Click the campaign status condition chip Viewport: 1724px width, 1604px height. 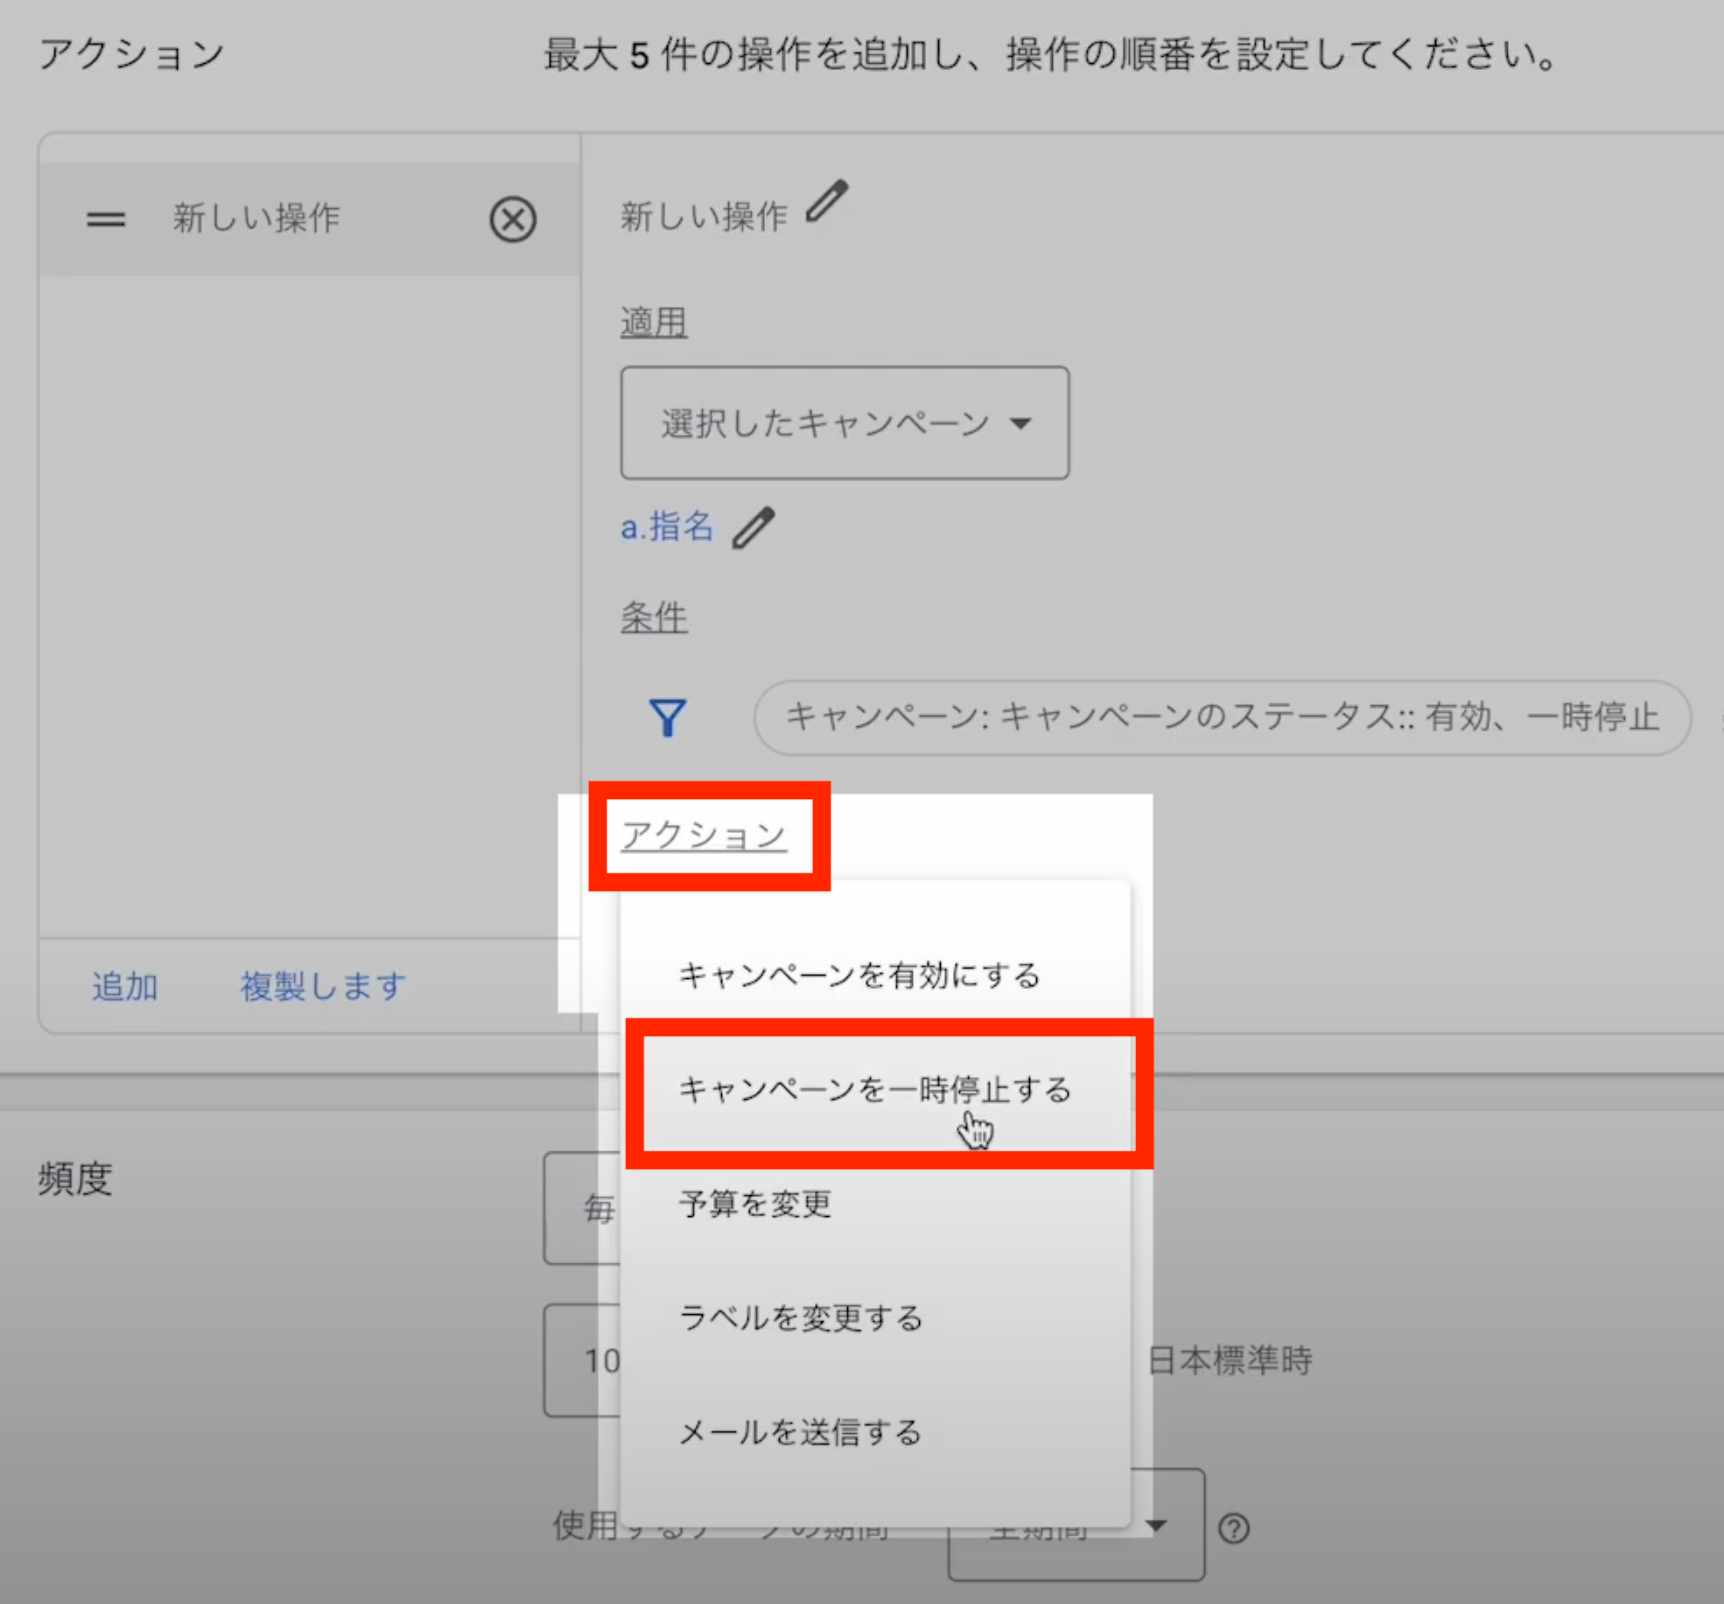pyautogui.click(x=1221, y=717)
